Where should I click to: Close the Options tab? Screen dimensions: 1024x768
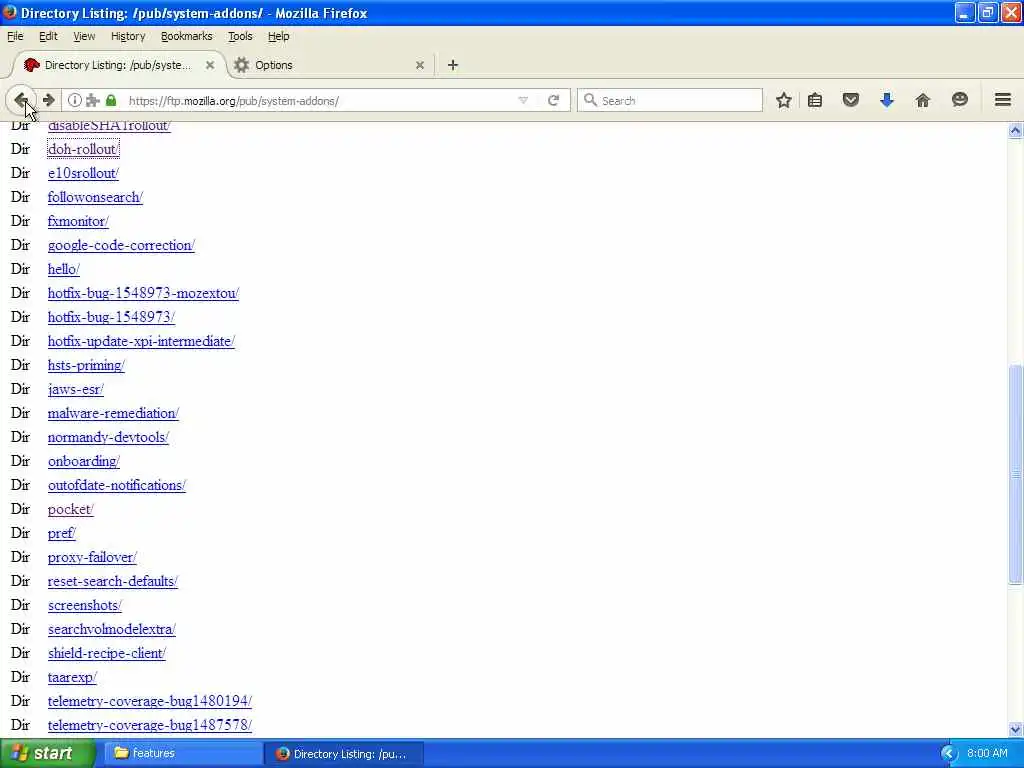coord(420,65)
